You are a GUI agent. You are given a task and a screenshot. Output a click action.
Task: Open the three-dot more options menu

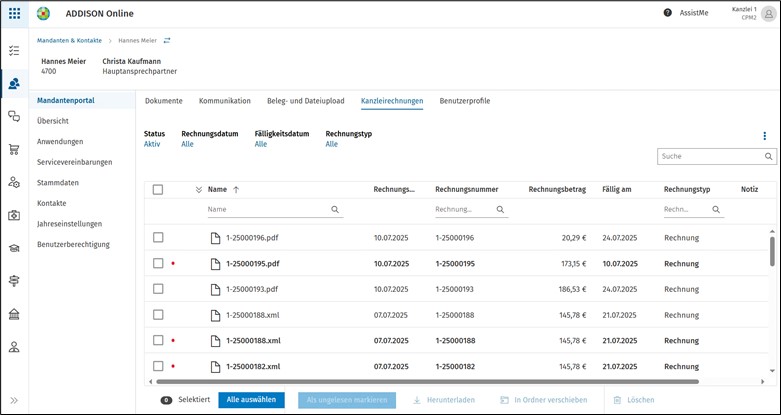click(x=765, y=136)
